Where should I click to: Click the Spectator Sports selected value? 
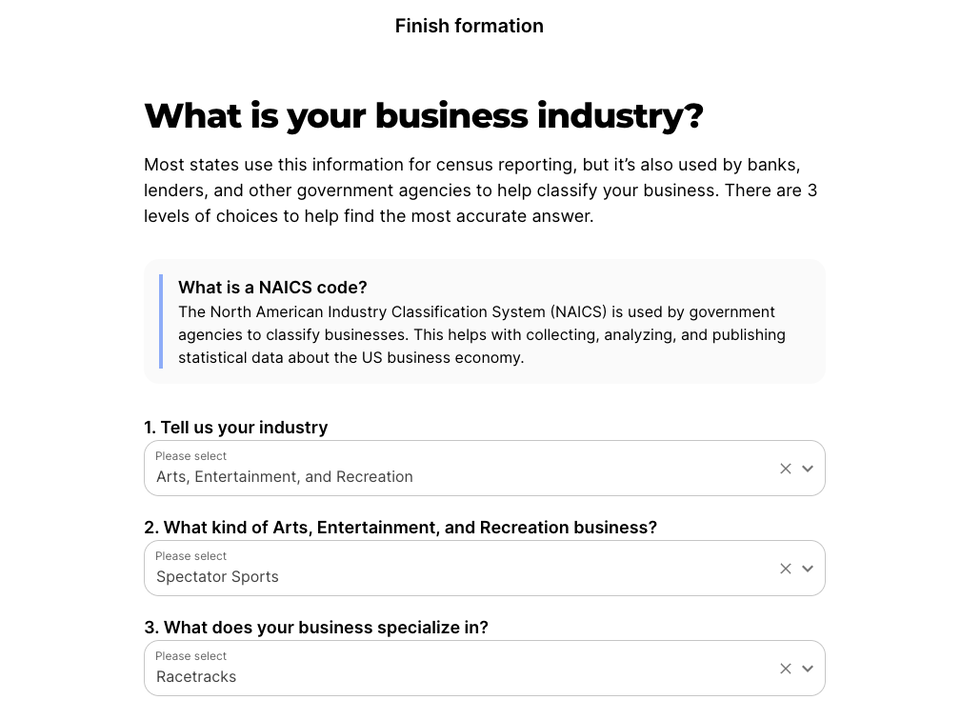[x=216, y=576]
